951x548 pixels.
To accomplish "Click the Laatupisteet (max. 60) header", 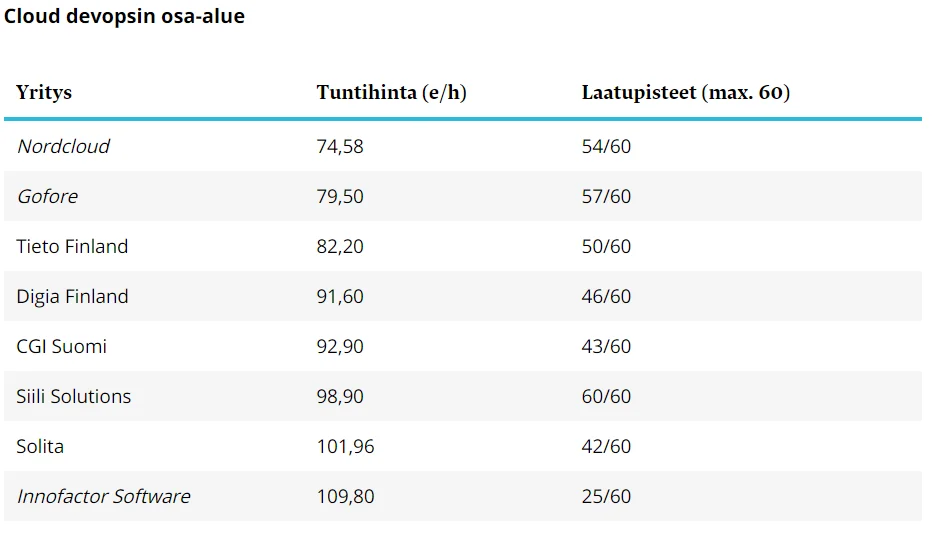I will coord(685,93).
